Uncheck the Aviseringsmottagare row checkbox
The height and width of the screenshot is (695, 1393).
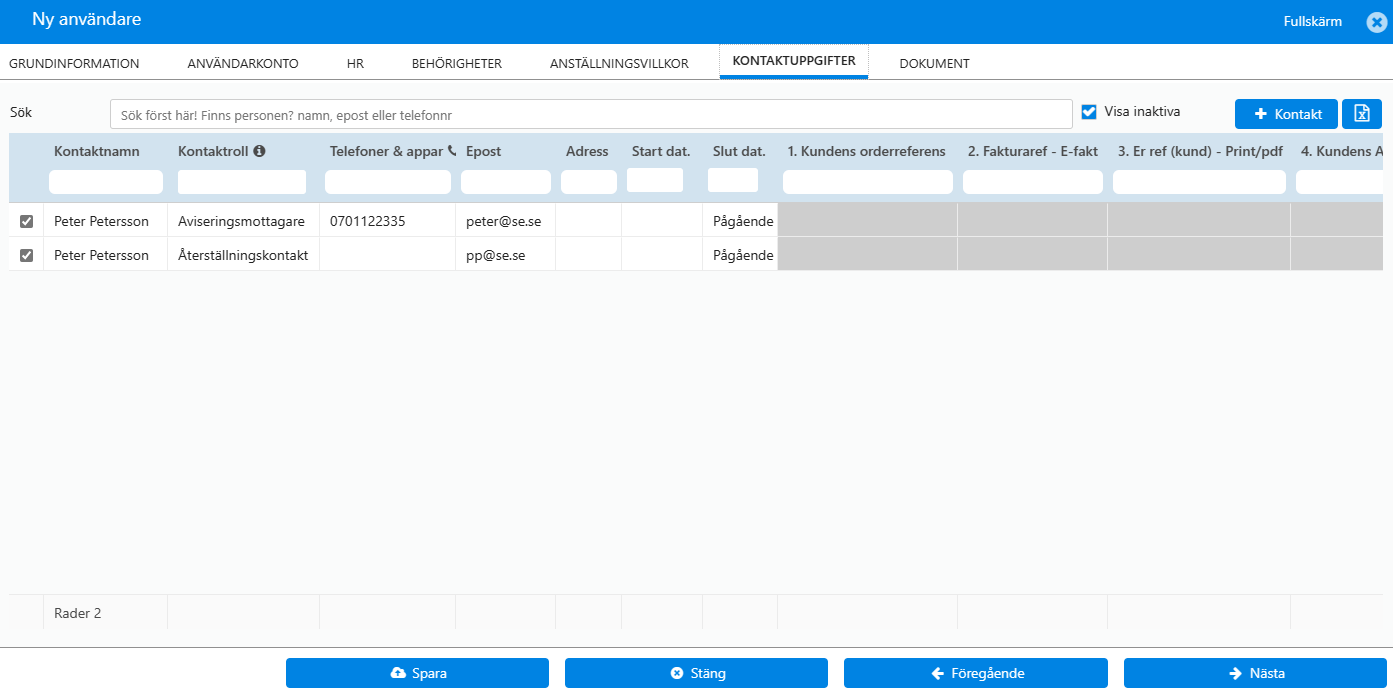pyautogui.click(x=27, y=221)
